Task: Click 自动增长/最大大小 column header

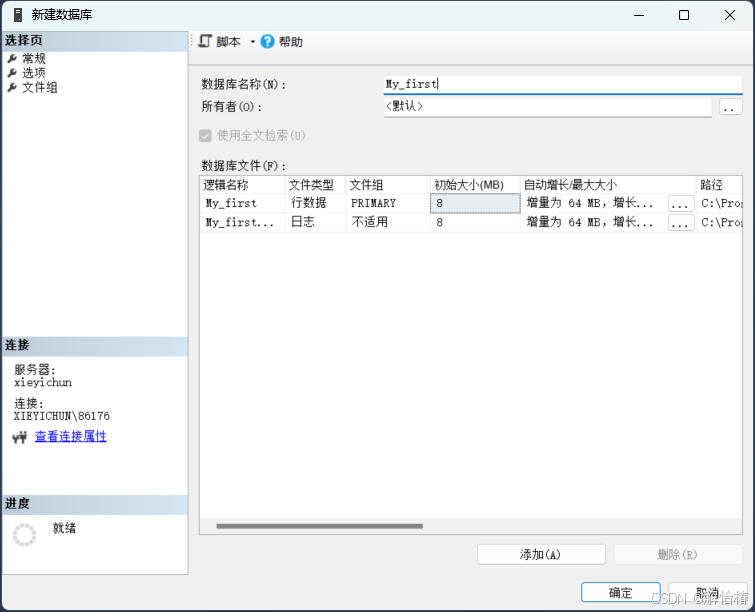Action: click(608, 185)
